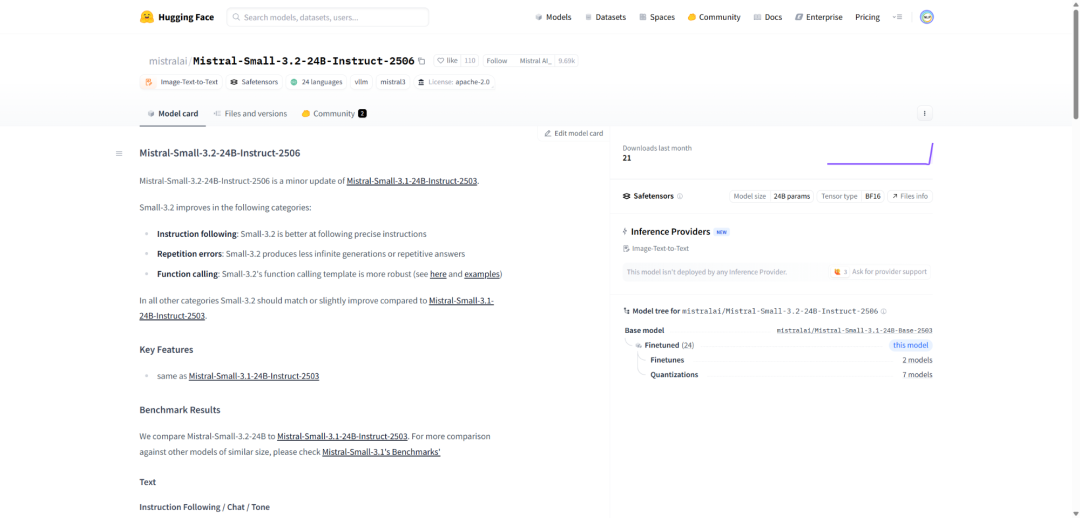Click the Model size 24B params badge
Image resolution: width=1080 pixels, height=518 pixels.
pyautogui.click(x=771, y=196)
